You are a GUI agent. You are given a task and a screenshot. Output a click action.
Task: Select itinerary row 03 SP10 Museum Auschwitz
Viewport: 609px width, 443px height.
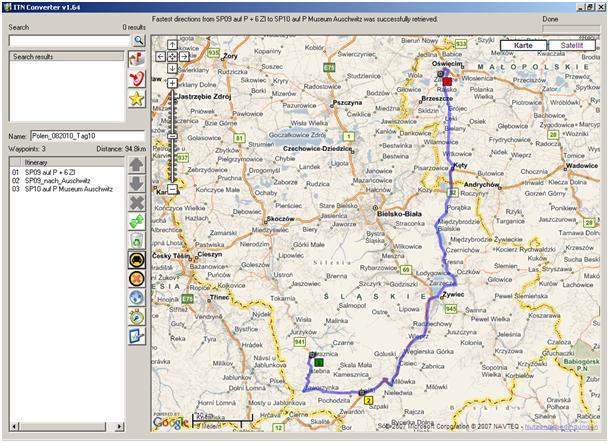tap(67, 189)
